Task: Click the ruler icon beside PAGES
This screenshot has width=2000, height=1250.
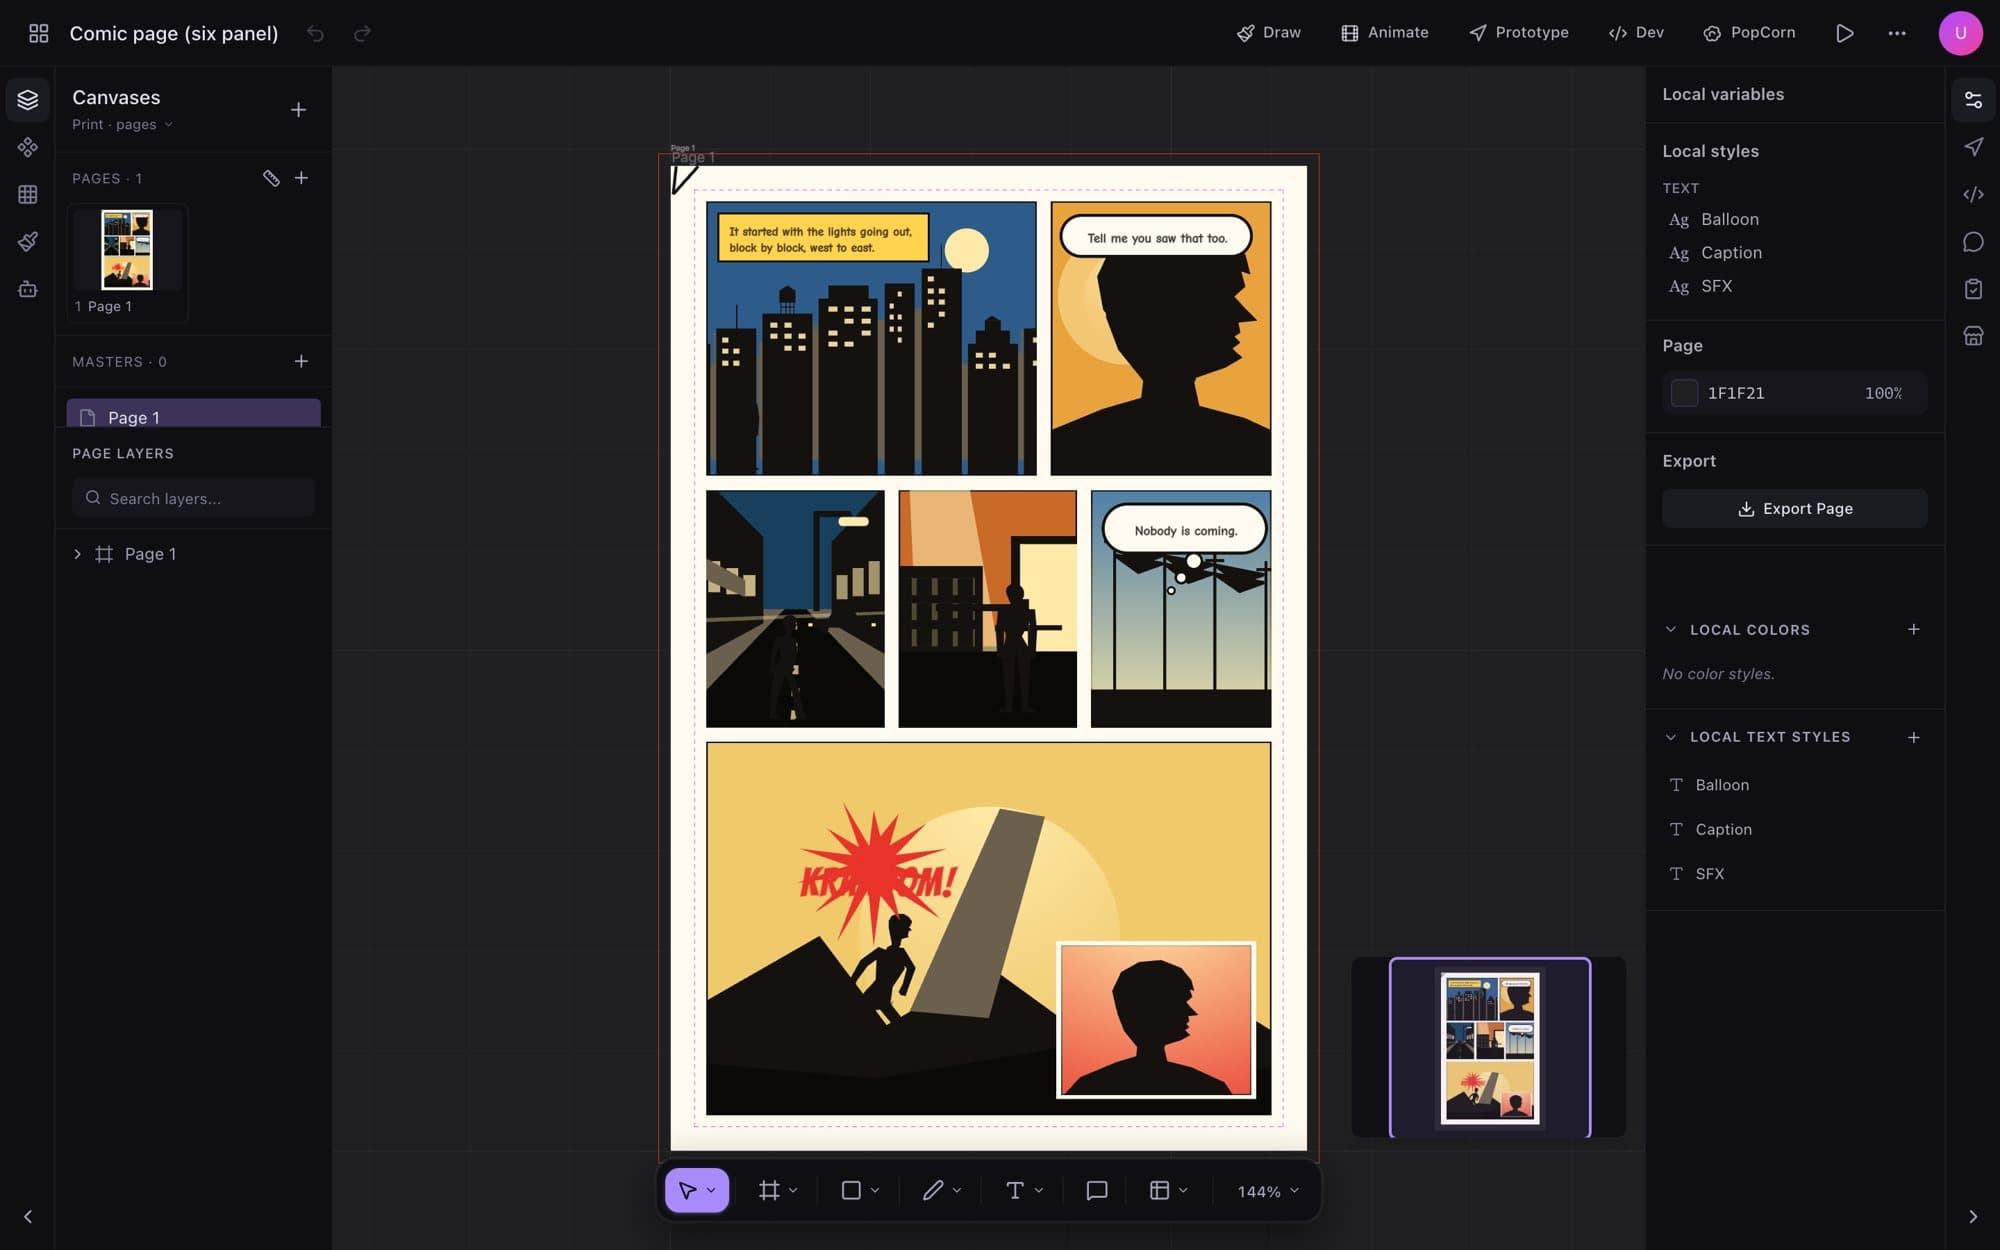Action: click(x=271, y=178)
